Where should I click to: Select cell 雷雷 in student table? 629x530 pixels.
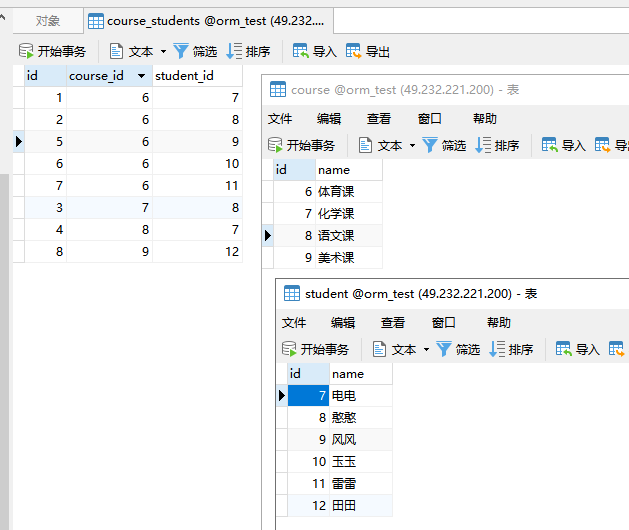point(361,483)
